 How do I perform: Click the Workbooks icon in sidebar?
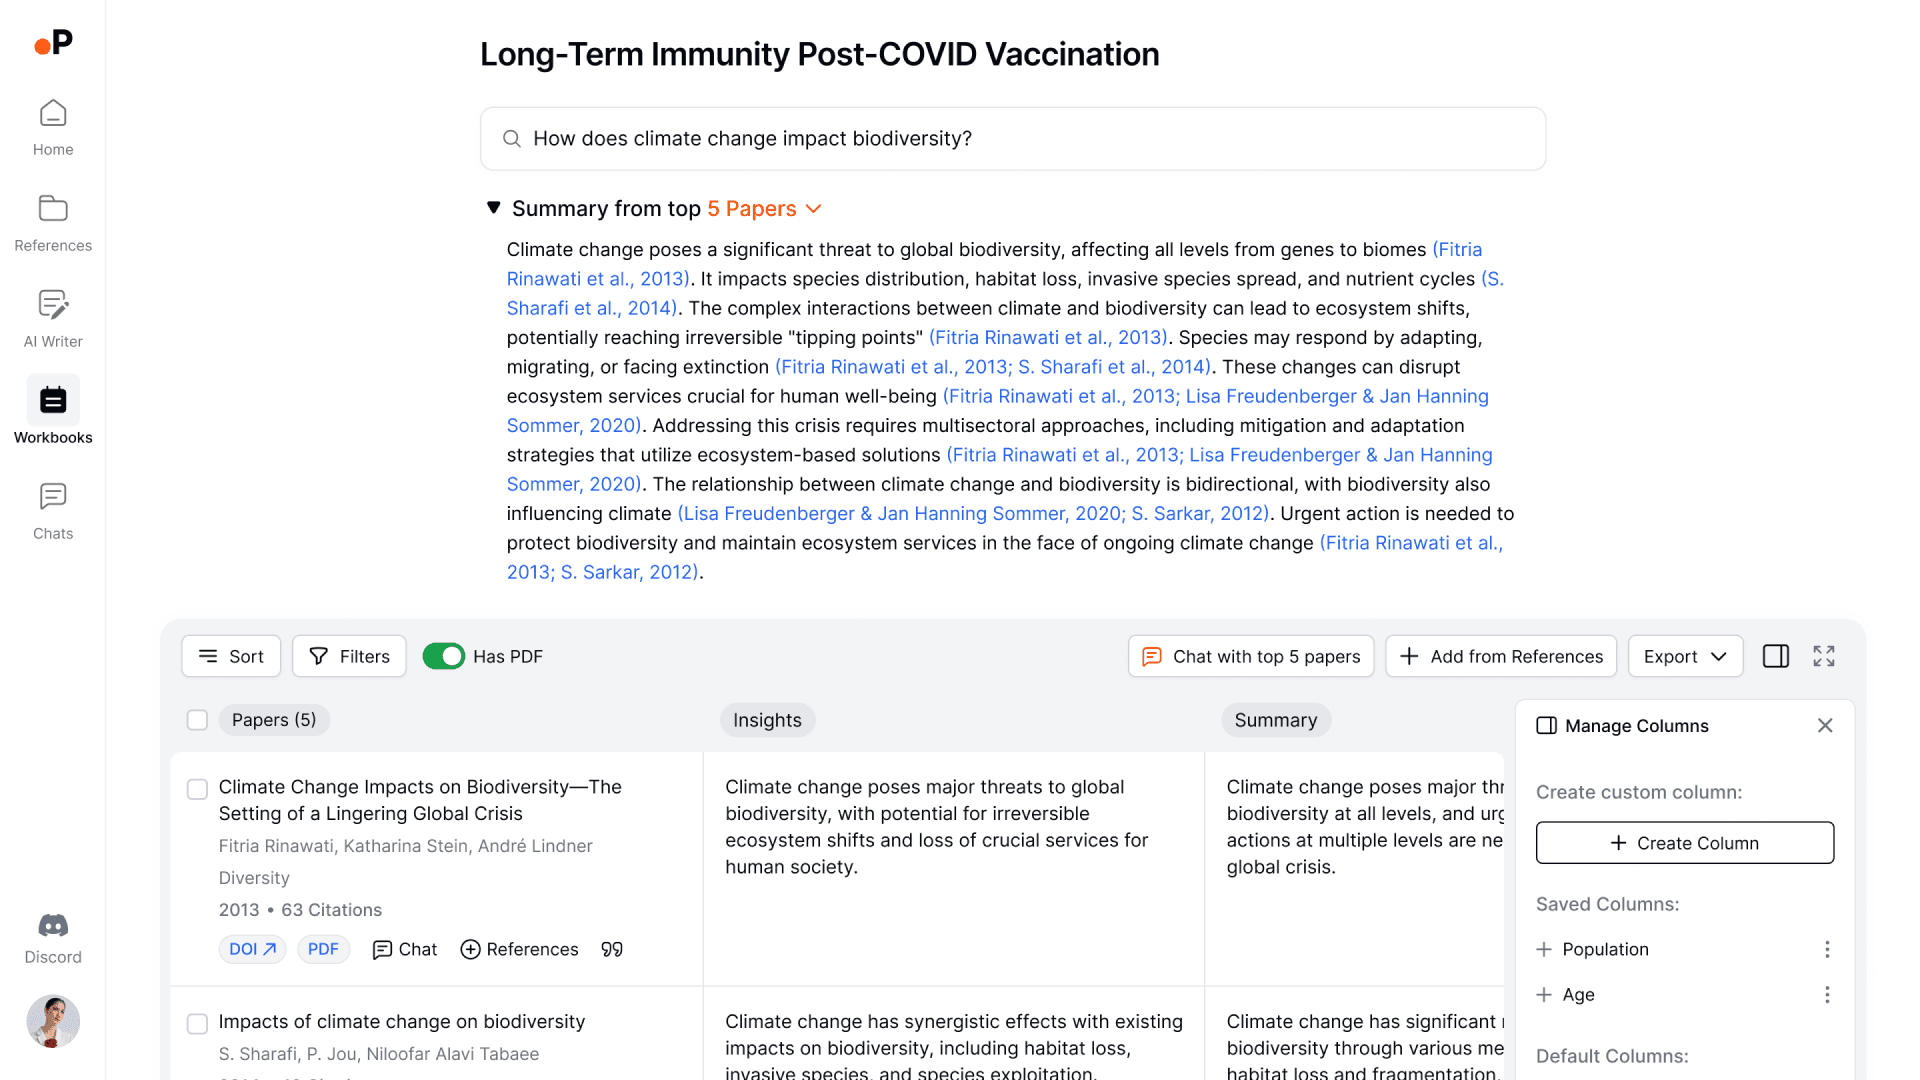(x=53, y=400)
